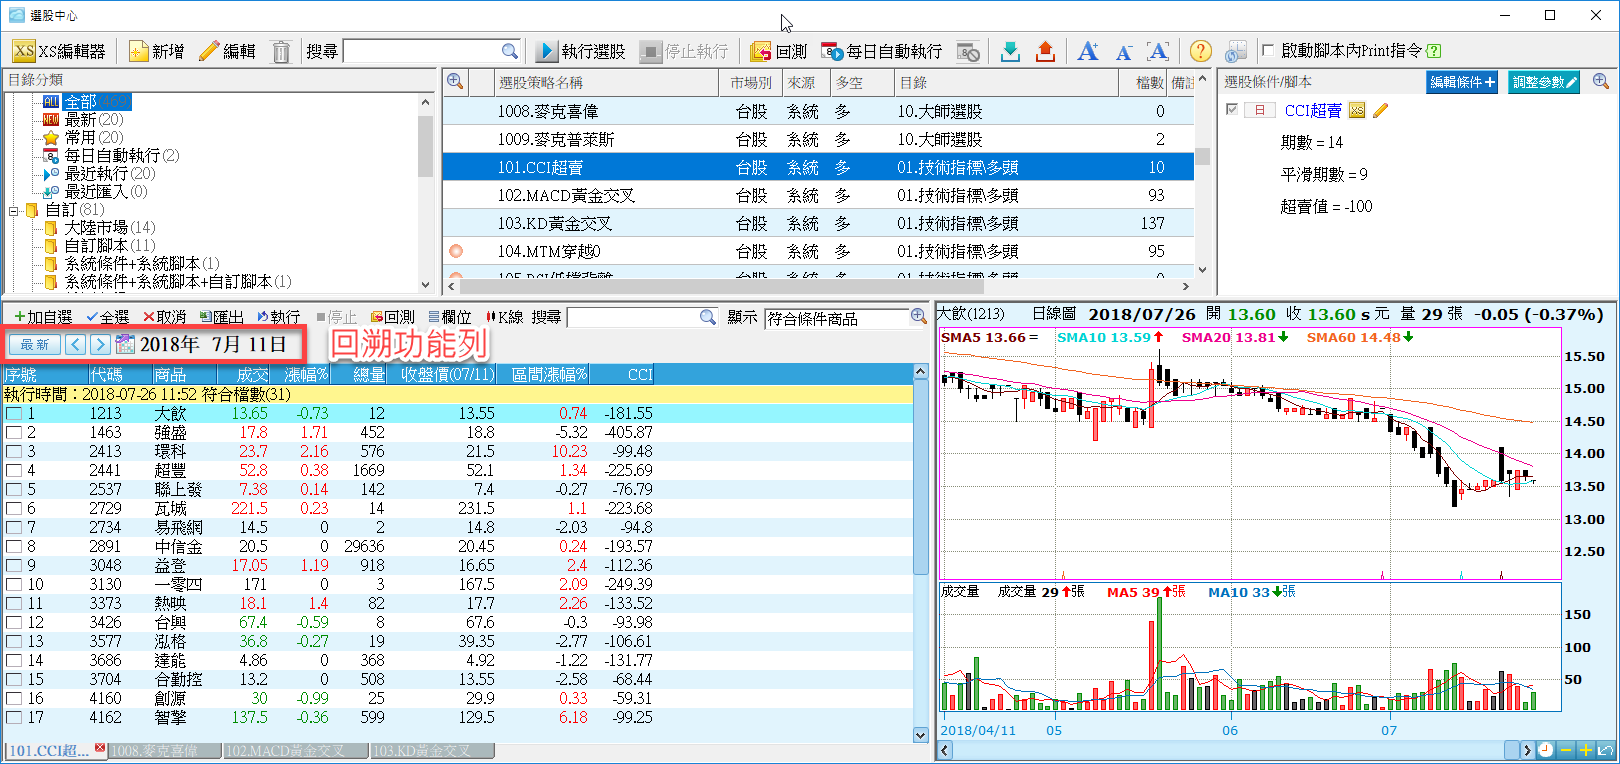Viewport: 1620px width, 764px height.
Task: Open the calendar date picker icon
Action: click(125, 344)
